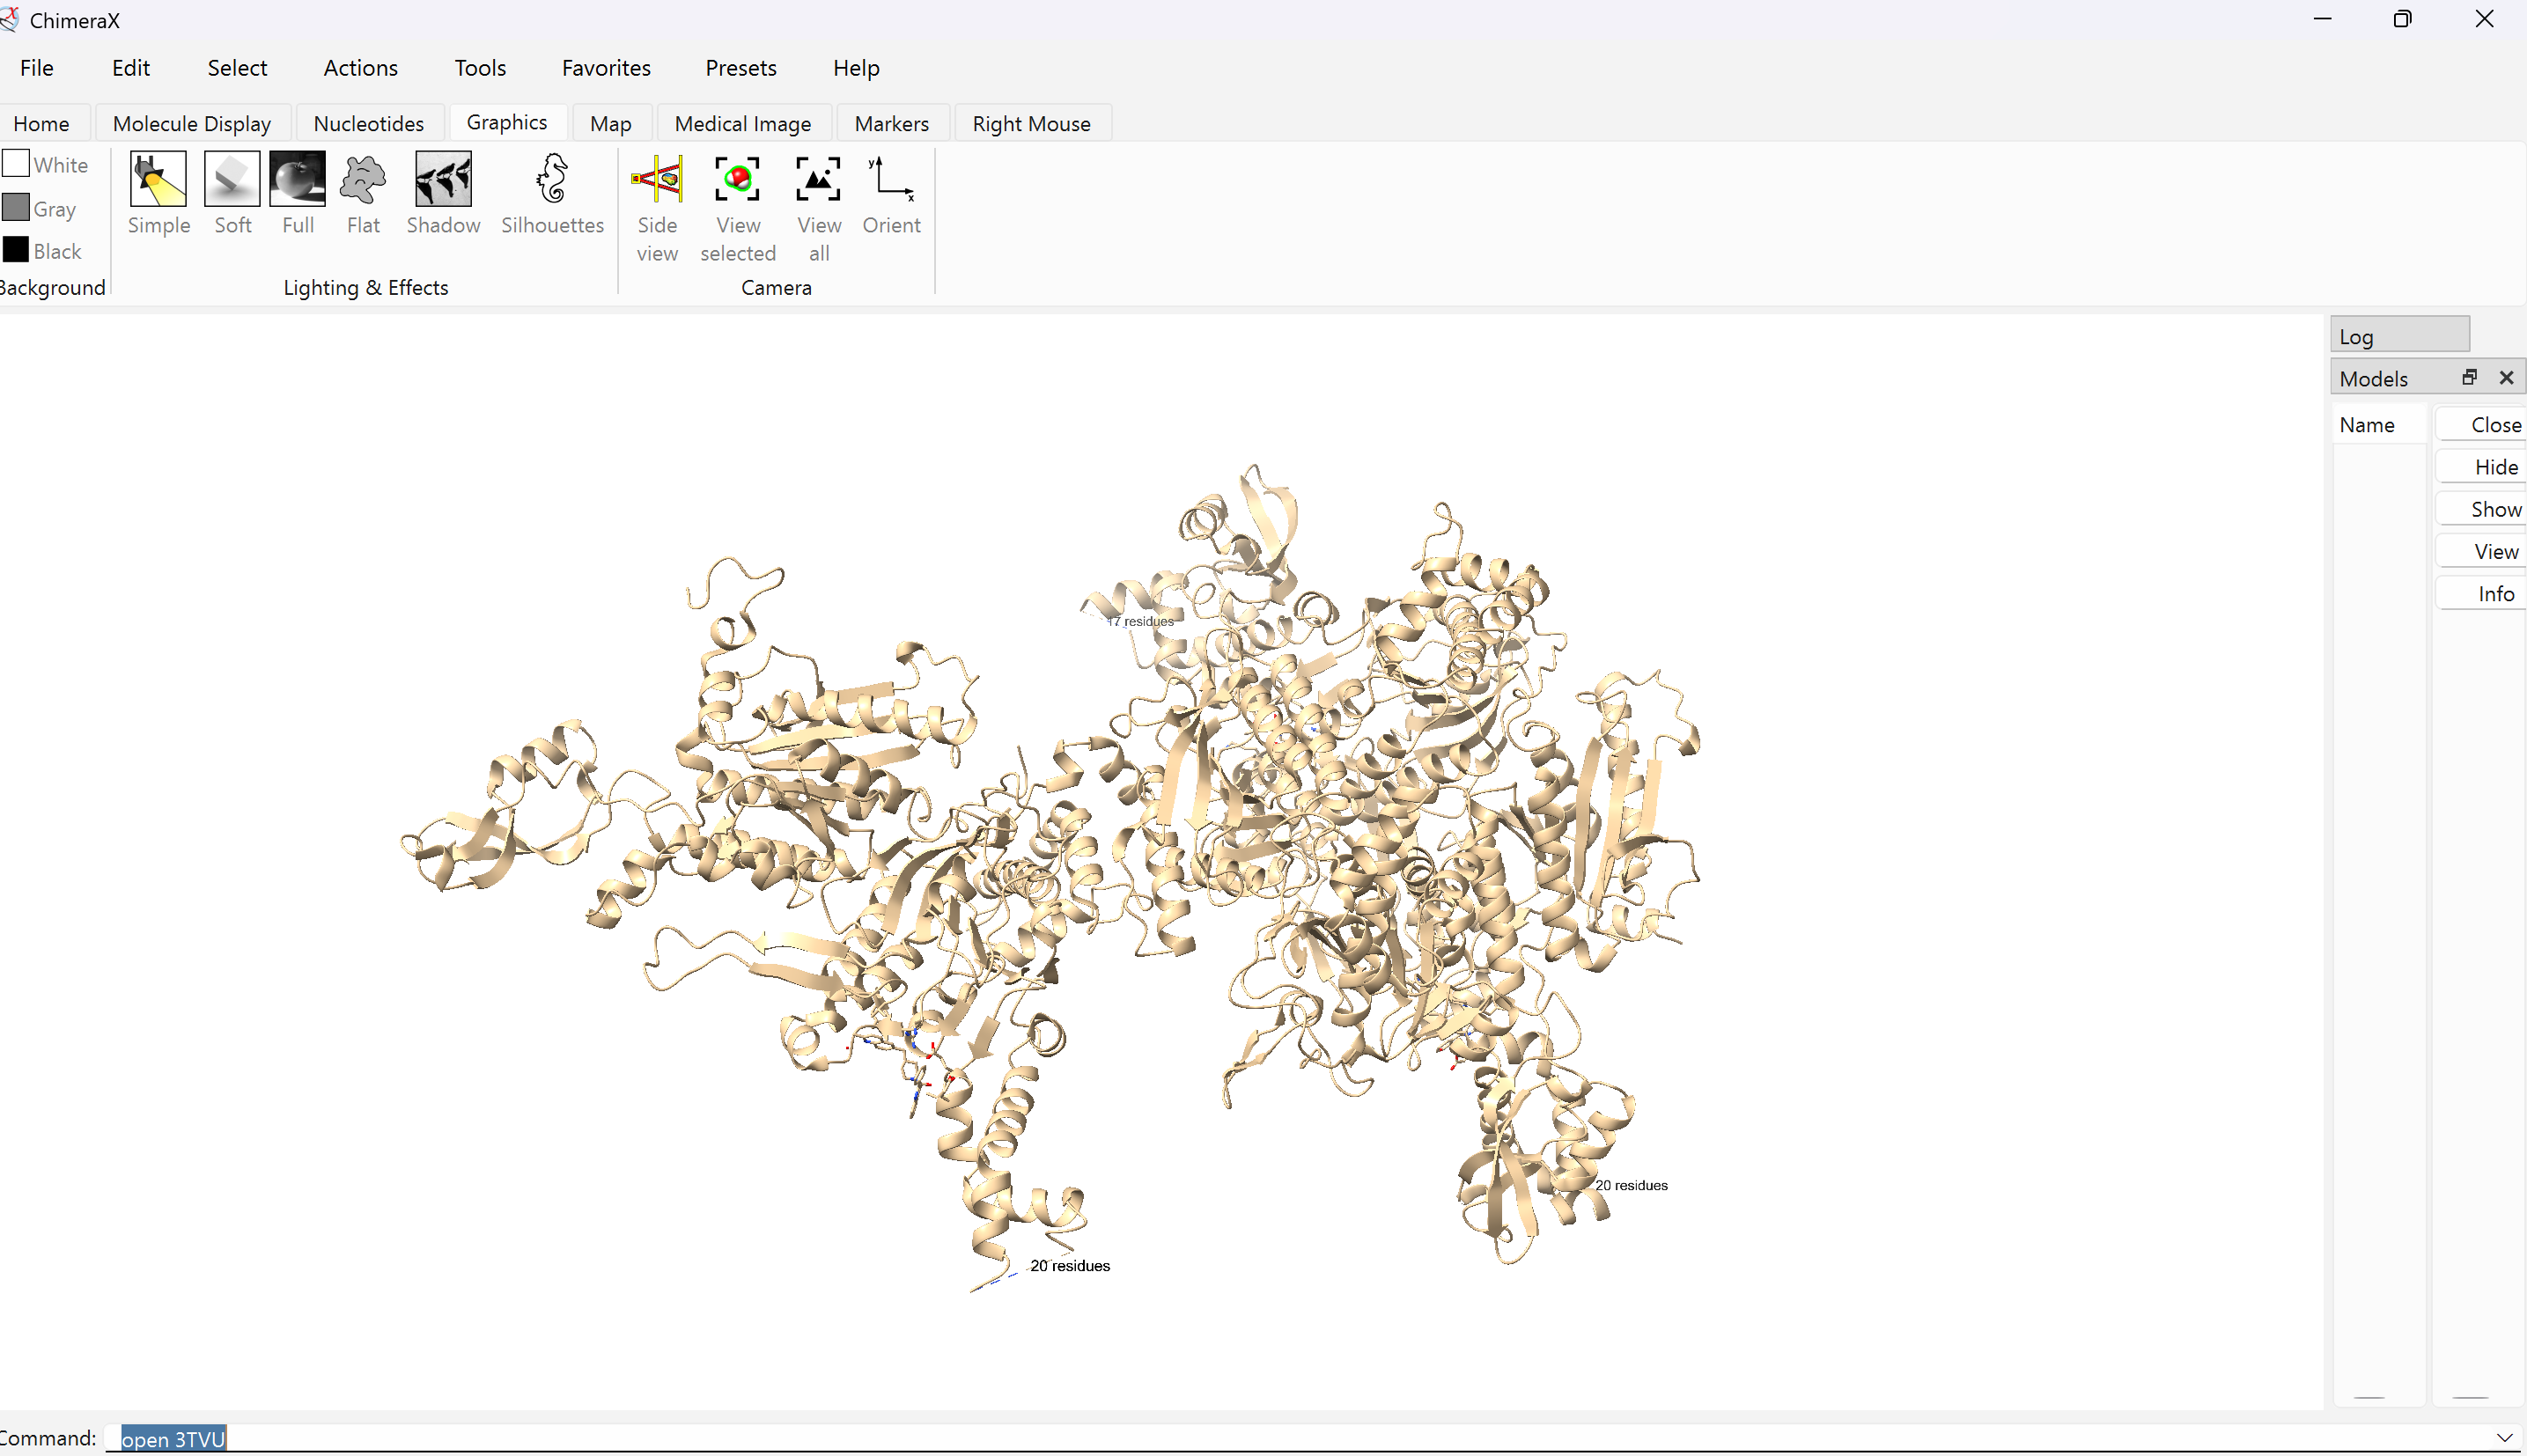
Task: Expand command history dropdown arrow
Action: point(2504,1438)
